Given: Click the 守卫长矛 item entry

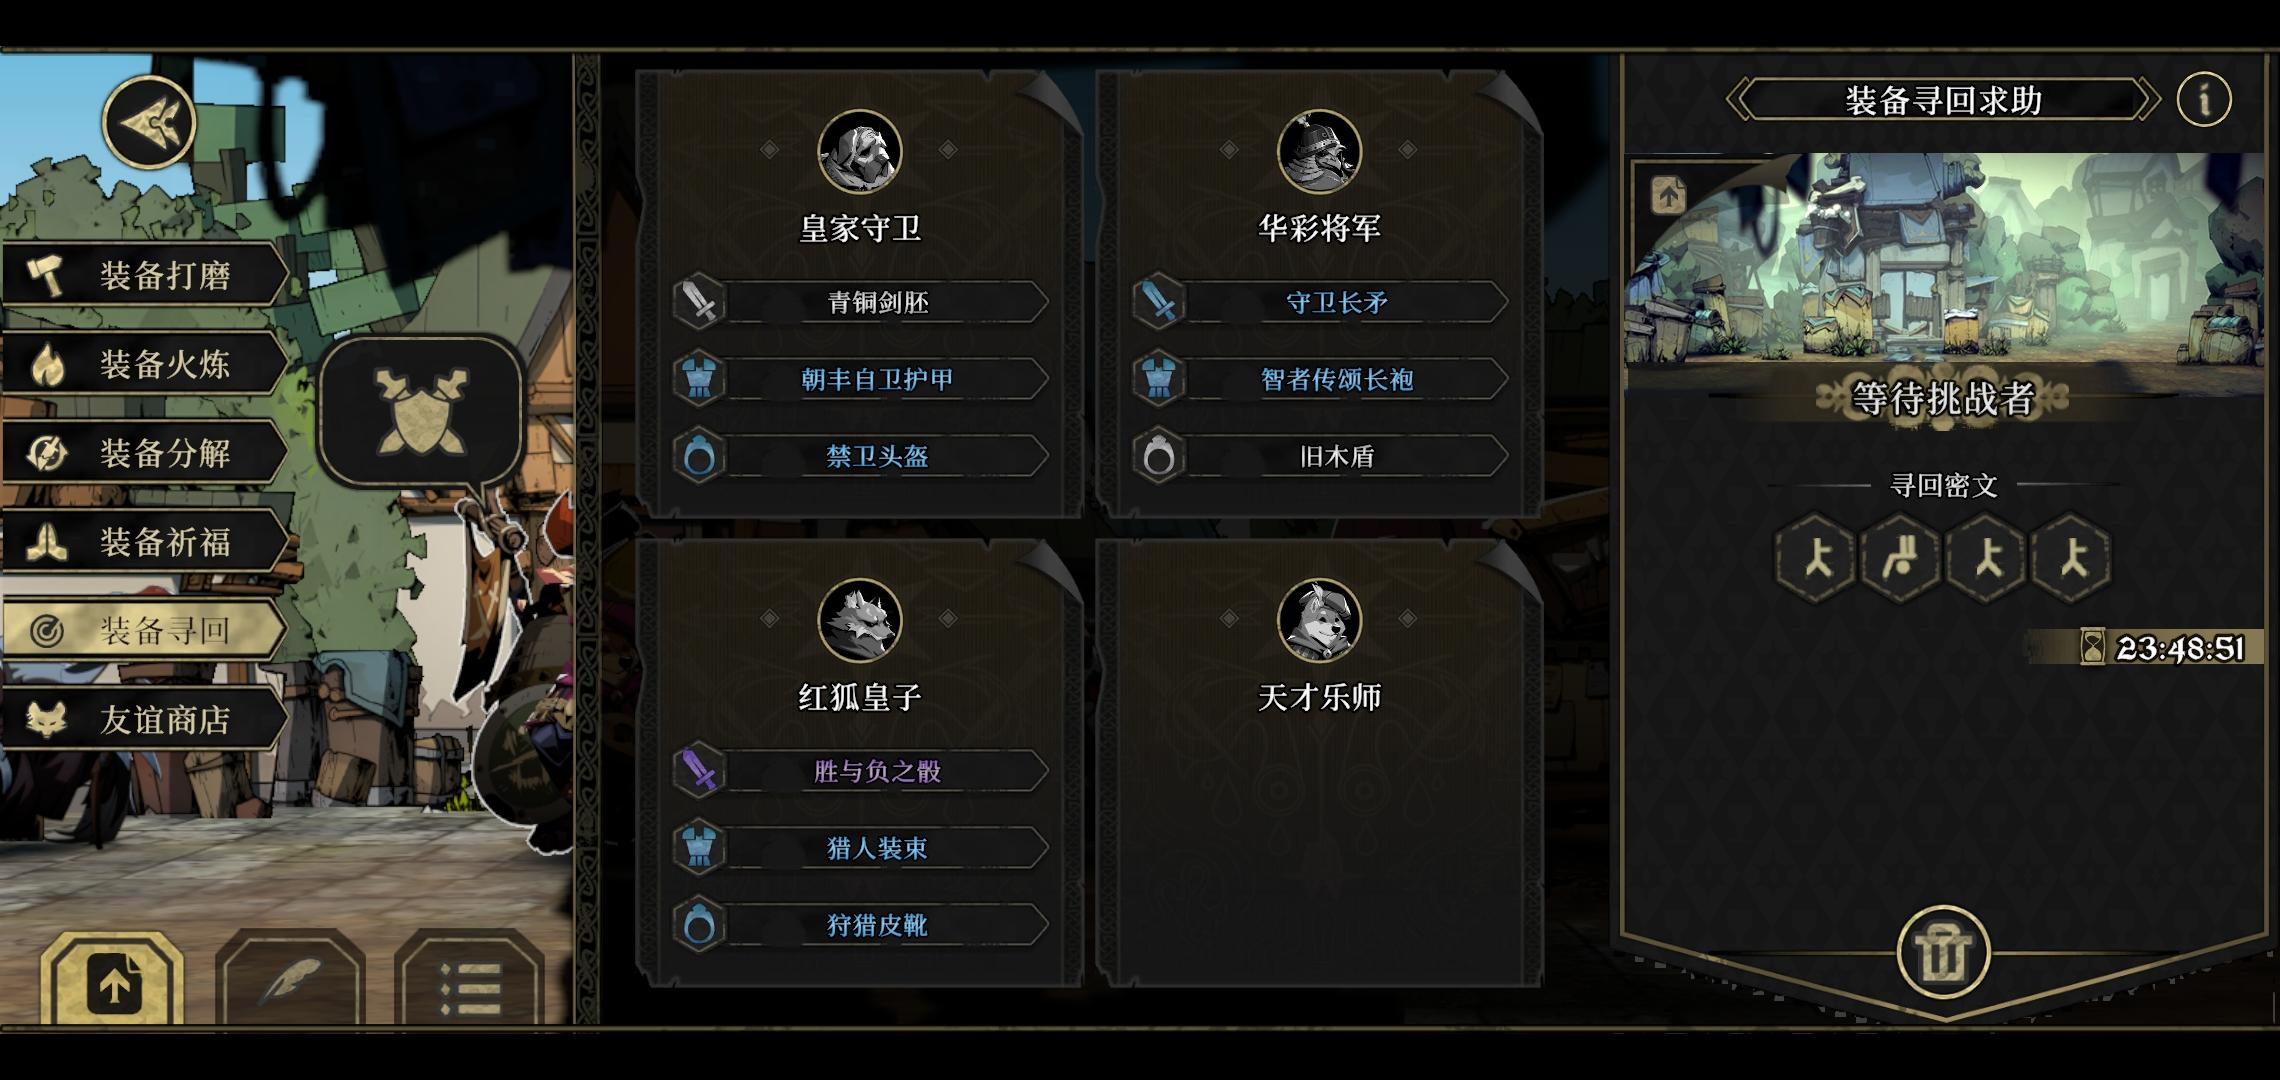Looking at the screenshot, I should pyautogui.click(x=1320, y=302).
